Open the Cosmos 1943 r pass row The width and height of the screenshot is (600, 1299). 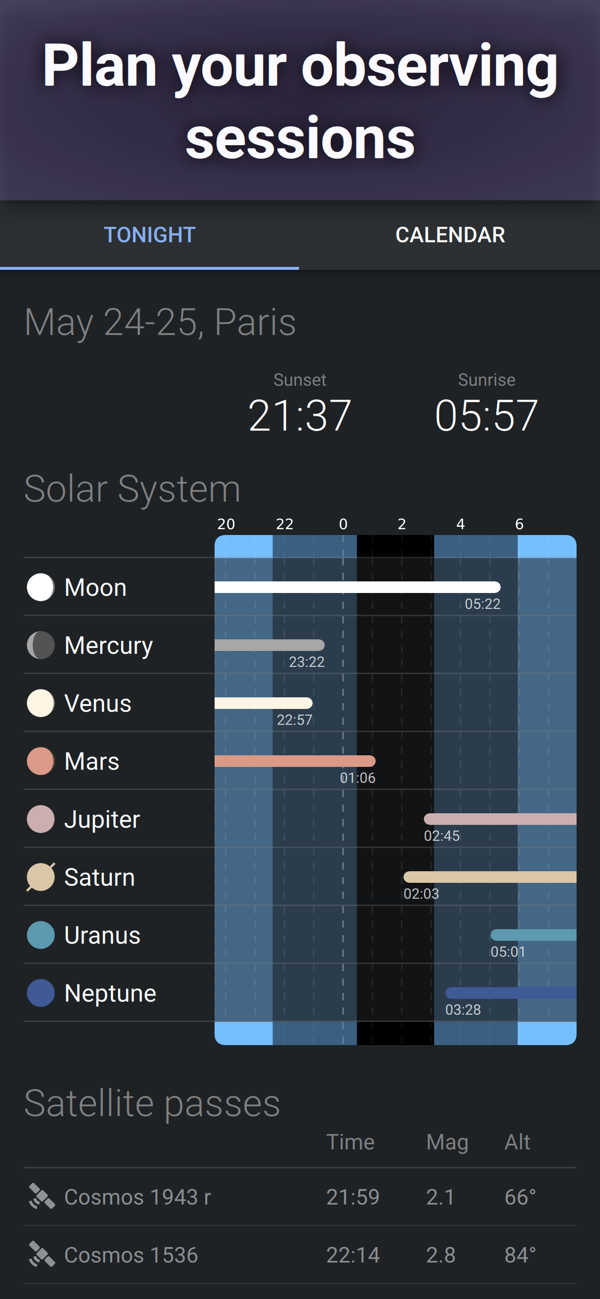300,1197
